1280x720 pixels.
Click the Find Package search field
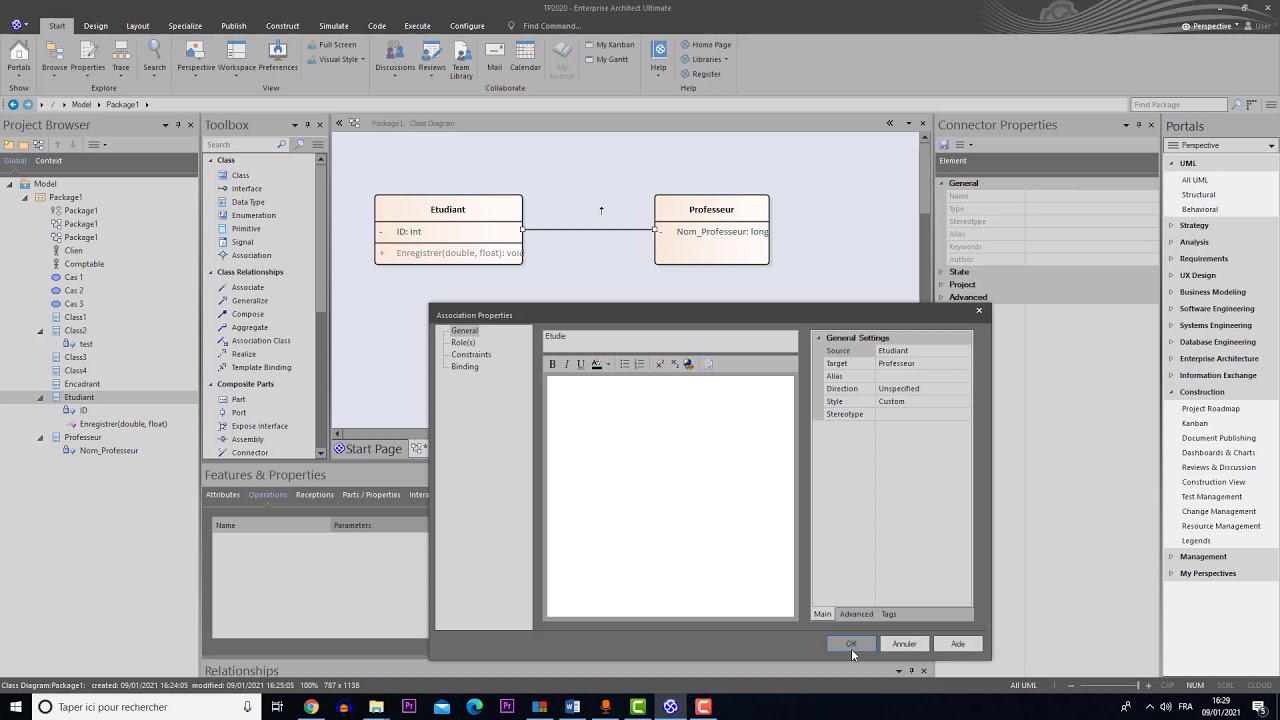point(1179,105)
